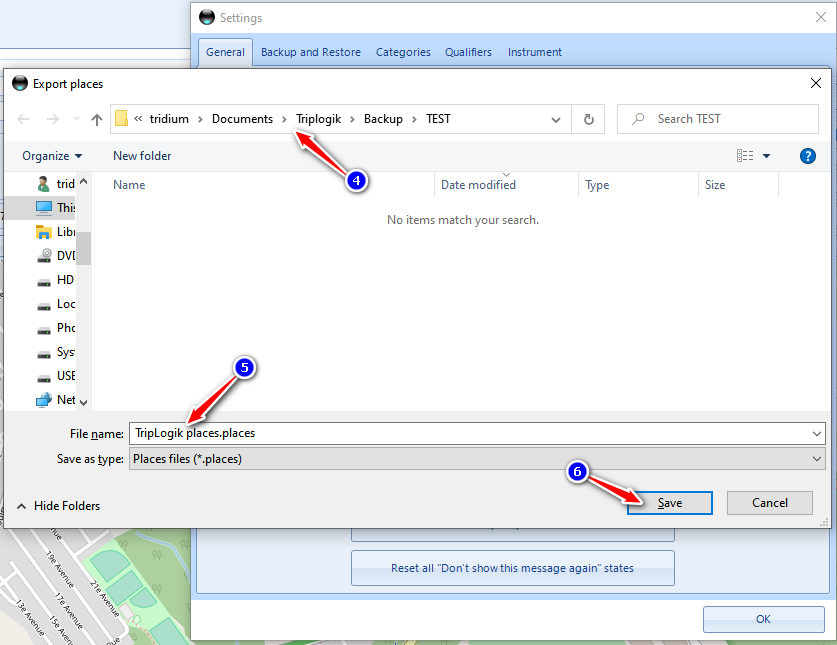Select the USB drive in navigation tree

[56, 376]
